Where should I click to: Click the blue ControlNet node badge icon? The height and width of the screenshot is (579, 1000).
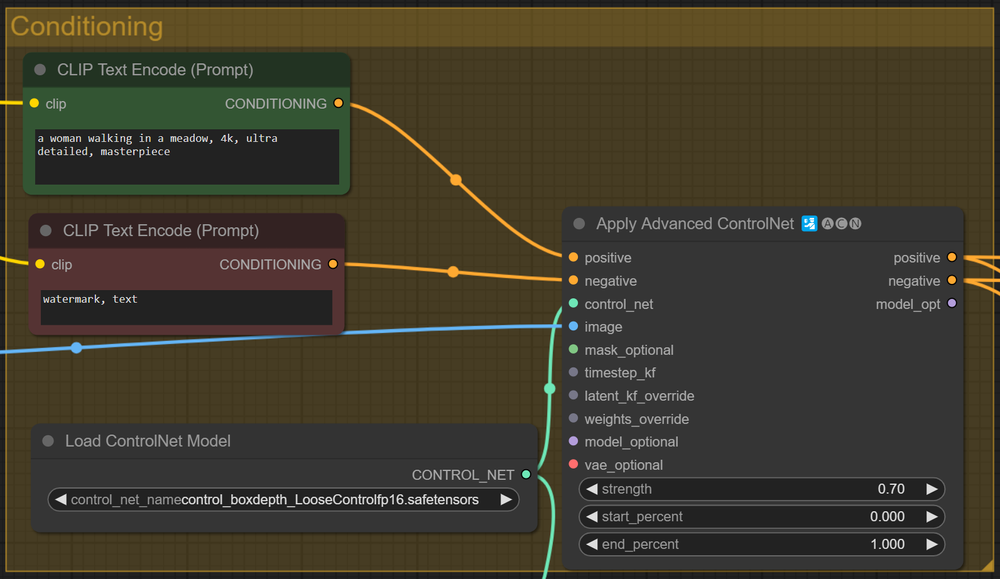(x=810, y=223)
